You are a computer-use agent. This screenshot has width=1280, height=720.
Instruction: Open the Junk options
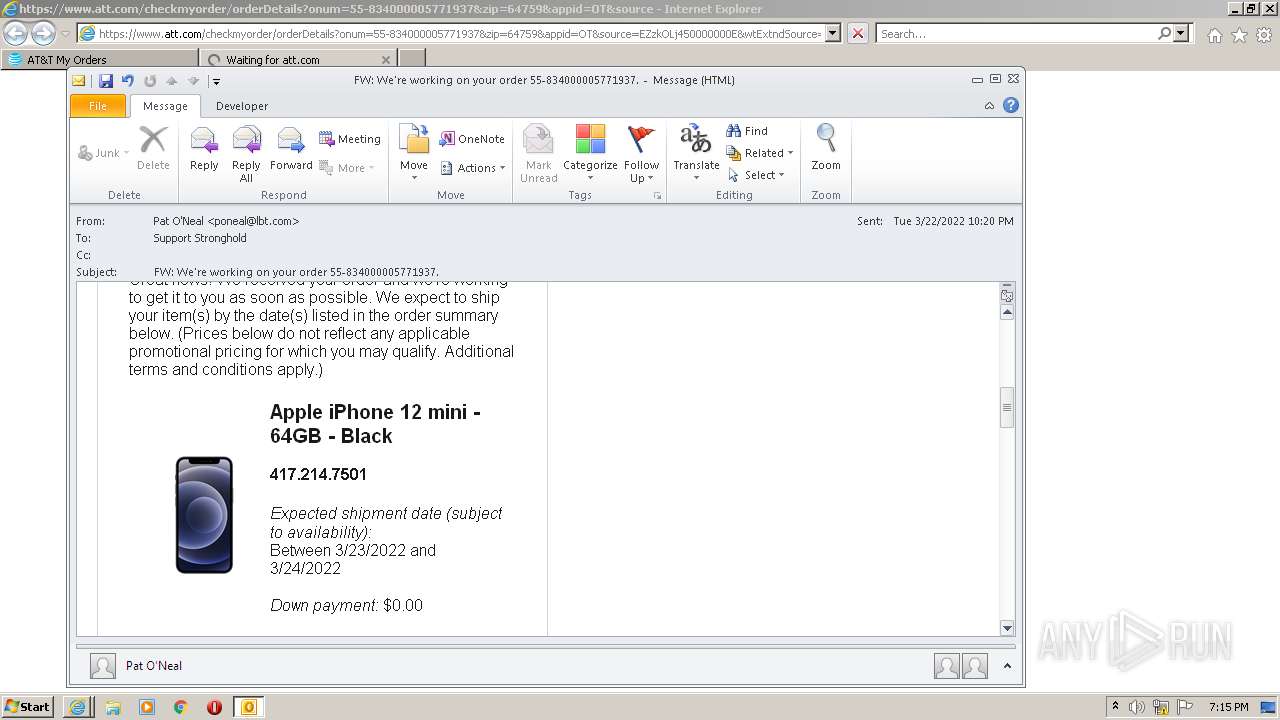pyautogui.click(x=103, y=153)
